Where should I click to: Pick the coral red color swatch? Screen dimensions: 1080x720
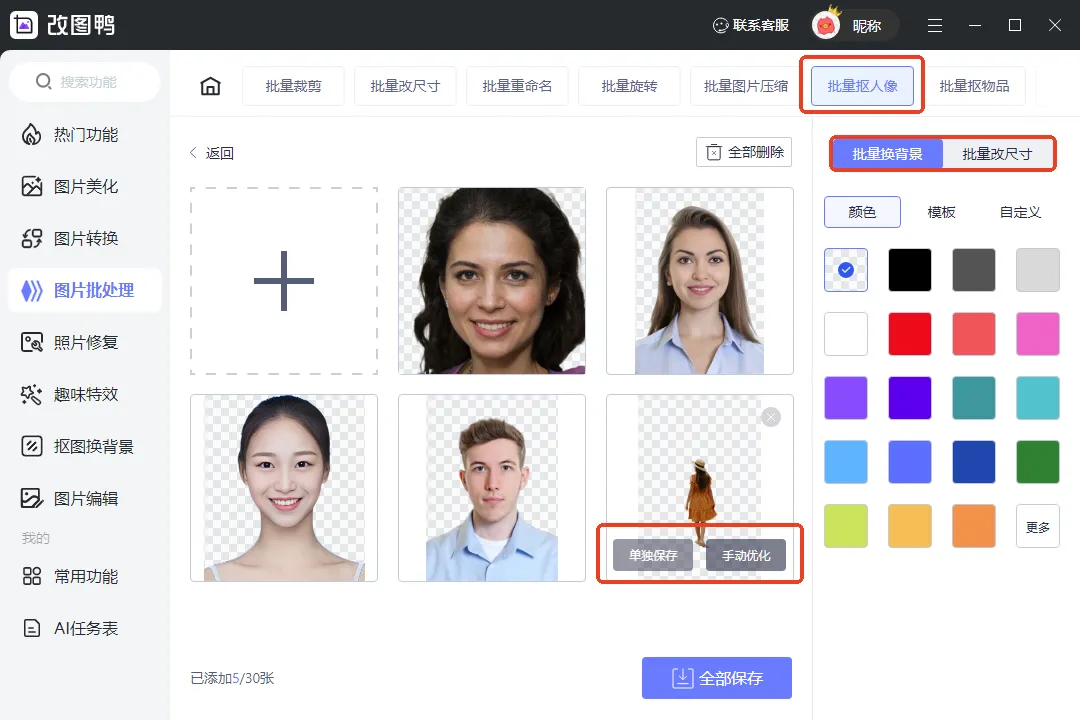pos(974,334)
